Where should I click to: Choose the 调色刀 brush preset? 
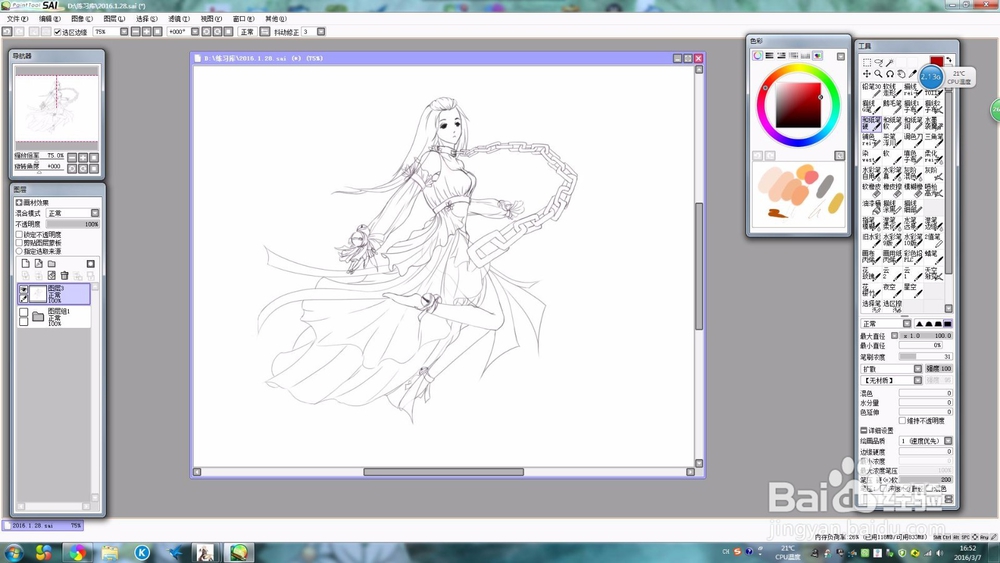click(913, 140)
